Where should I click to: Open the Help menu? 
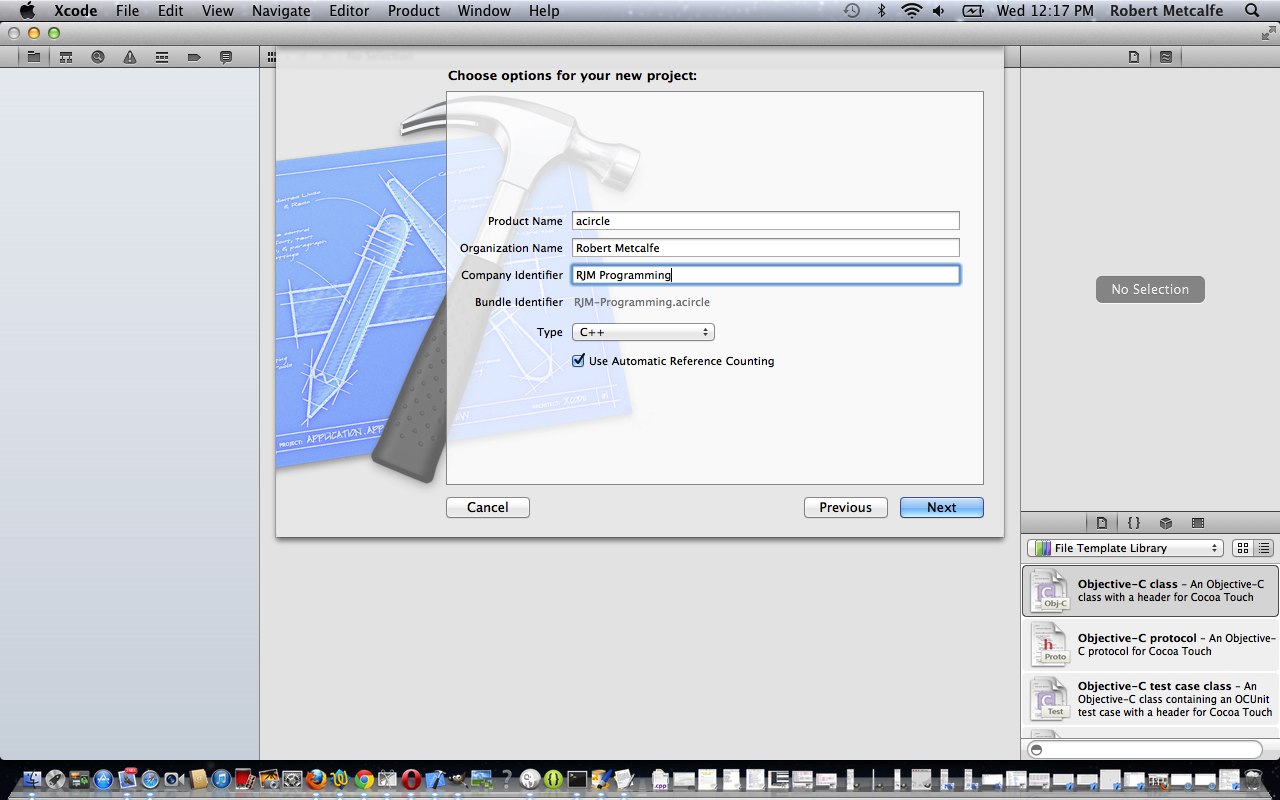pos(544,11)
